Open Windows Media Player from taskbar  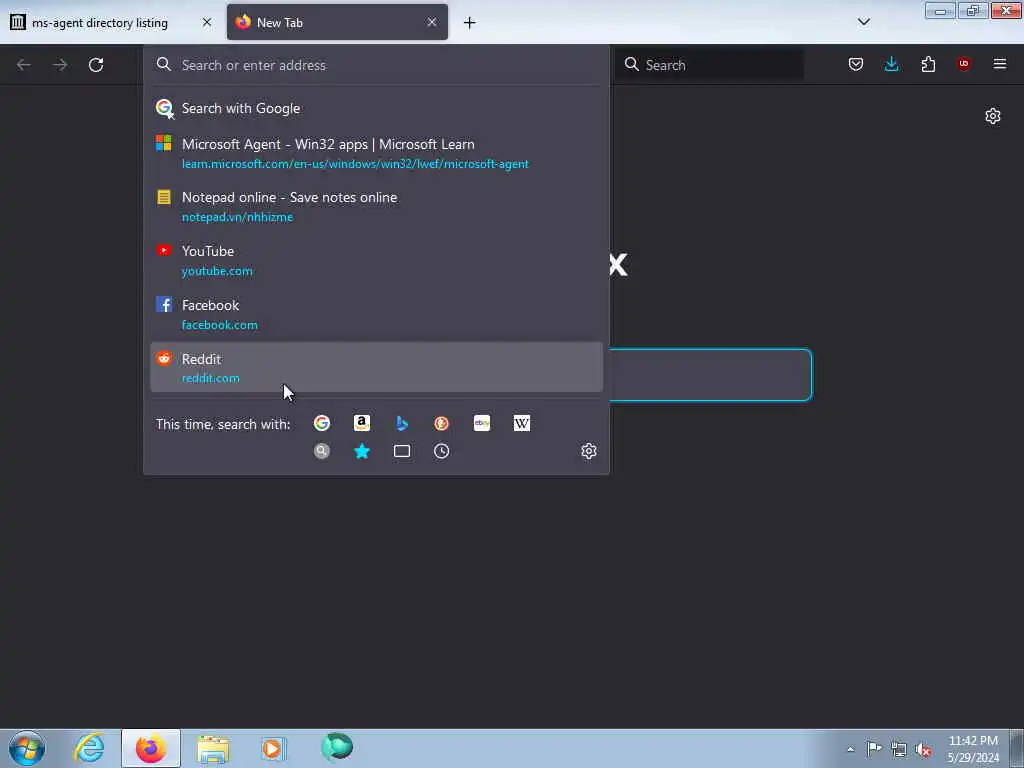(274, 748)
